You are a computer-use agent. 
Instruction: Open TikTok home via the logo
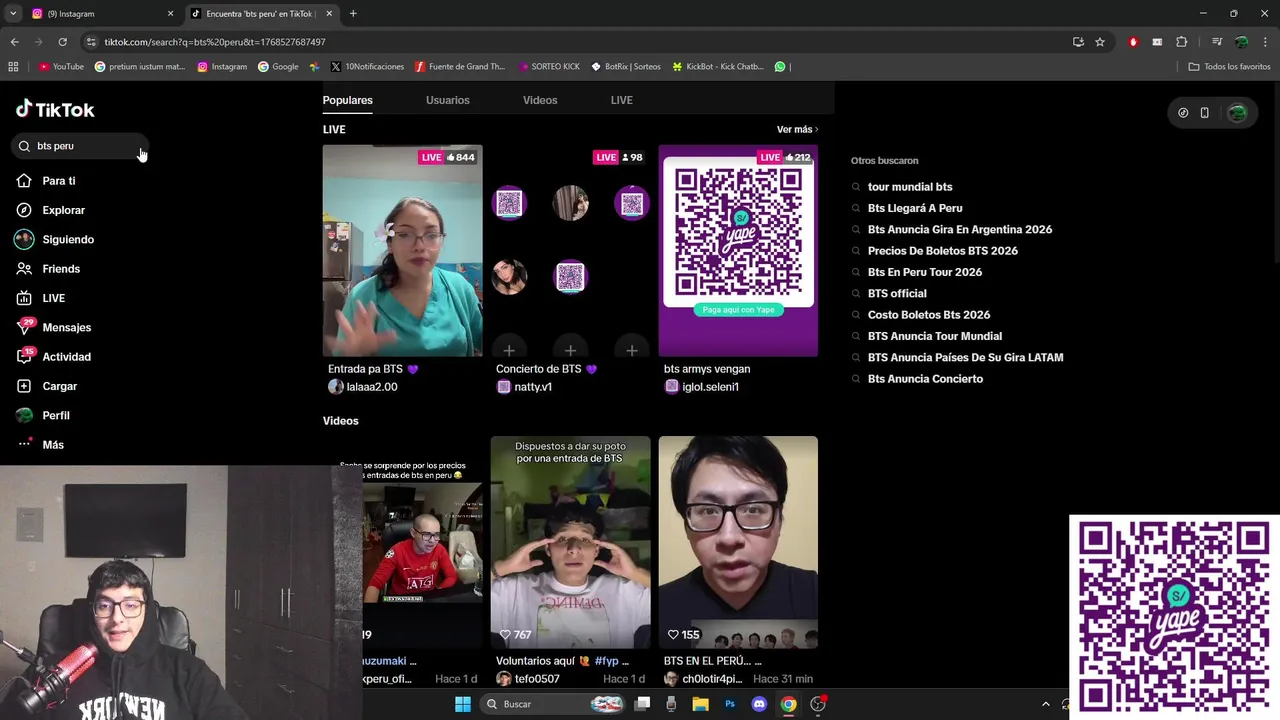pos(55,109)
